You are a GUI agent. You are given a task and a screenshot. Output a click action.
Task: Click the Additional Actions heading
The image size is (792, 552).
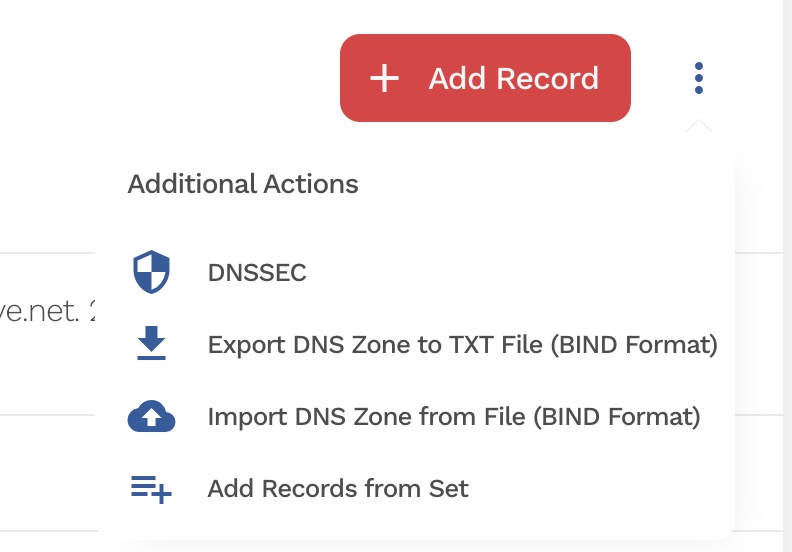point(243,184)
